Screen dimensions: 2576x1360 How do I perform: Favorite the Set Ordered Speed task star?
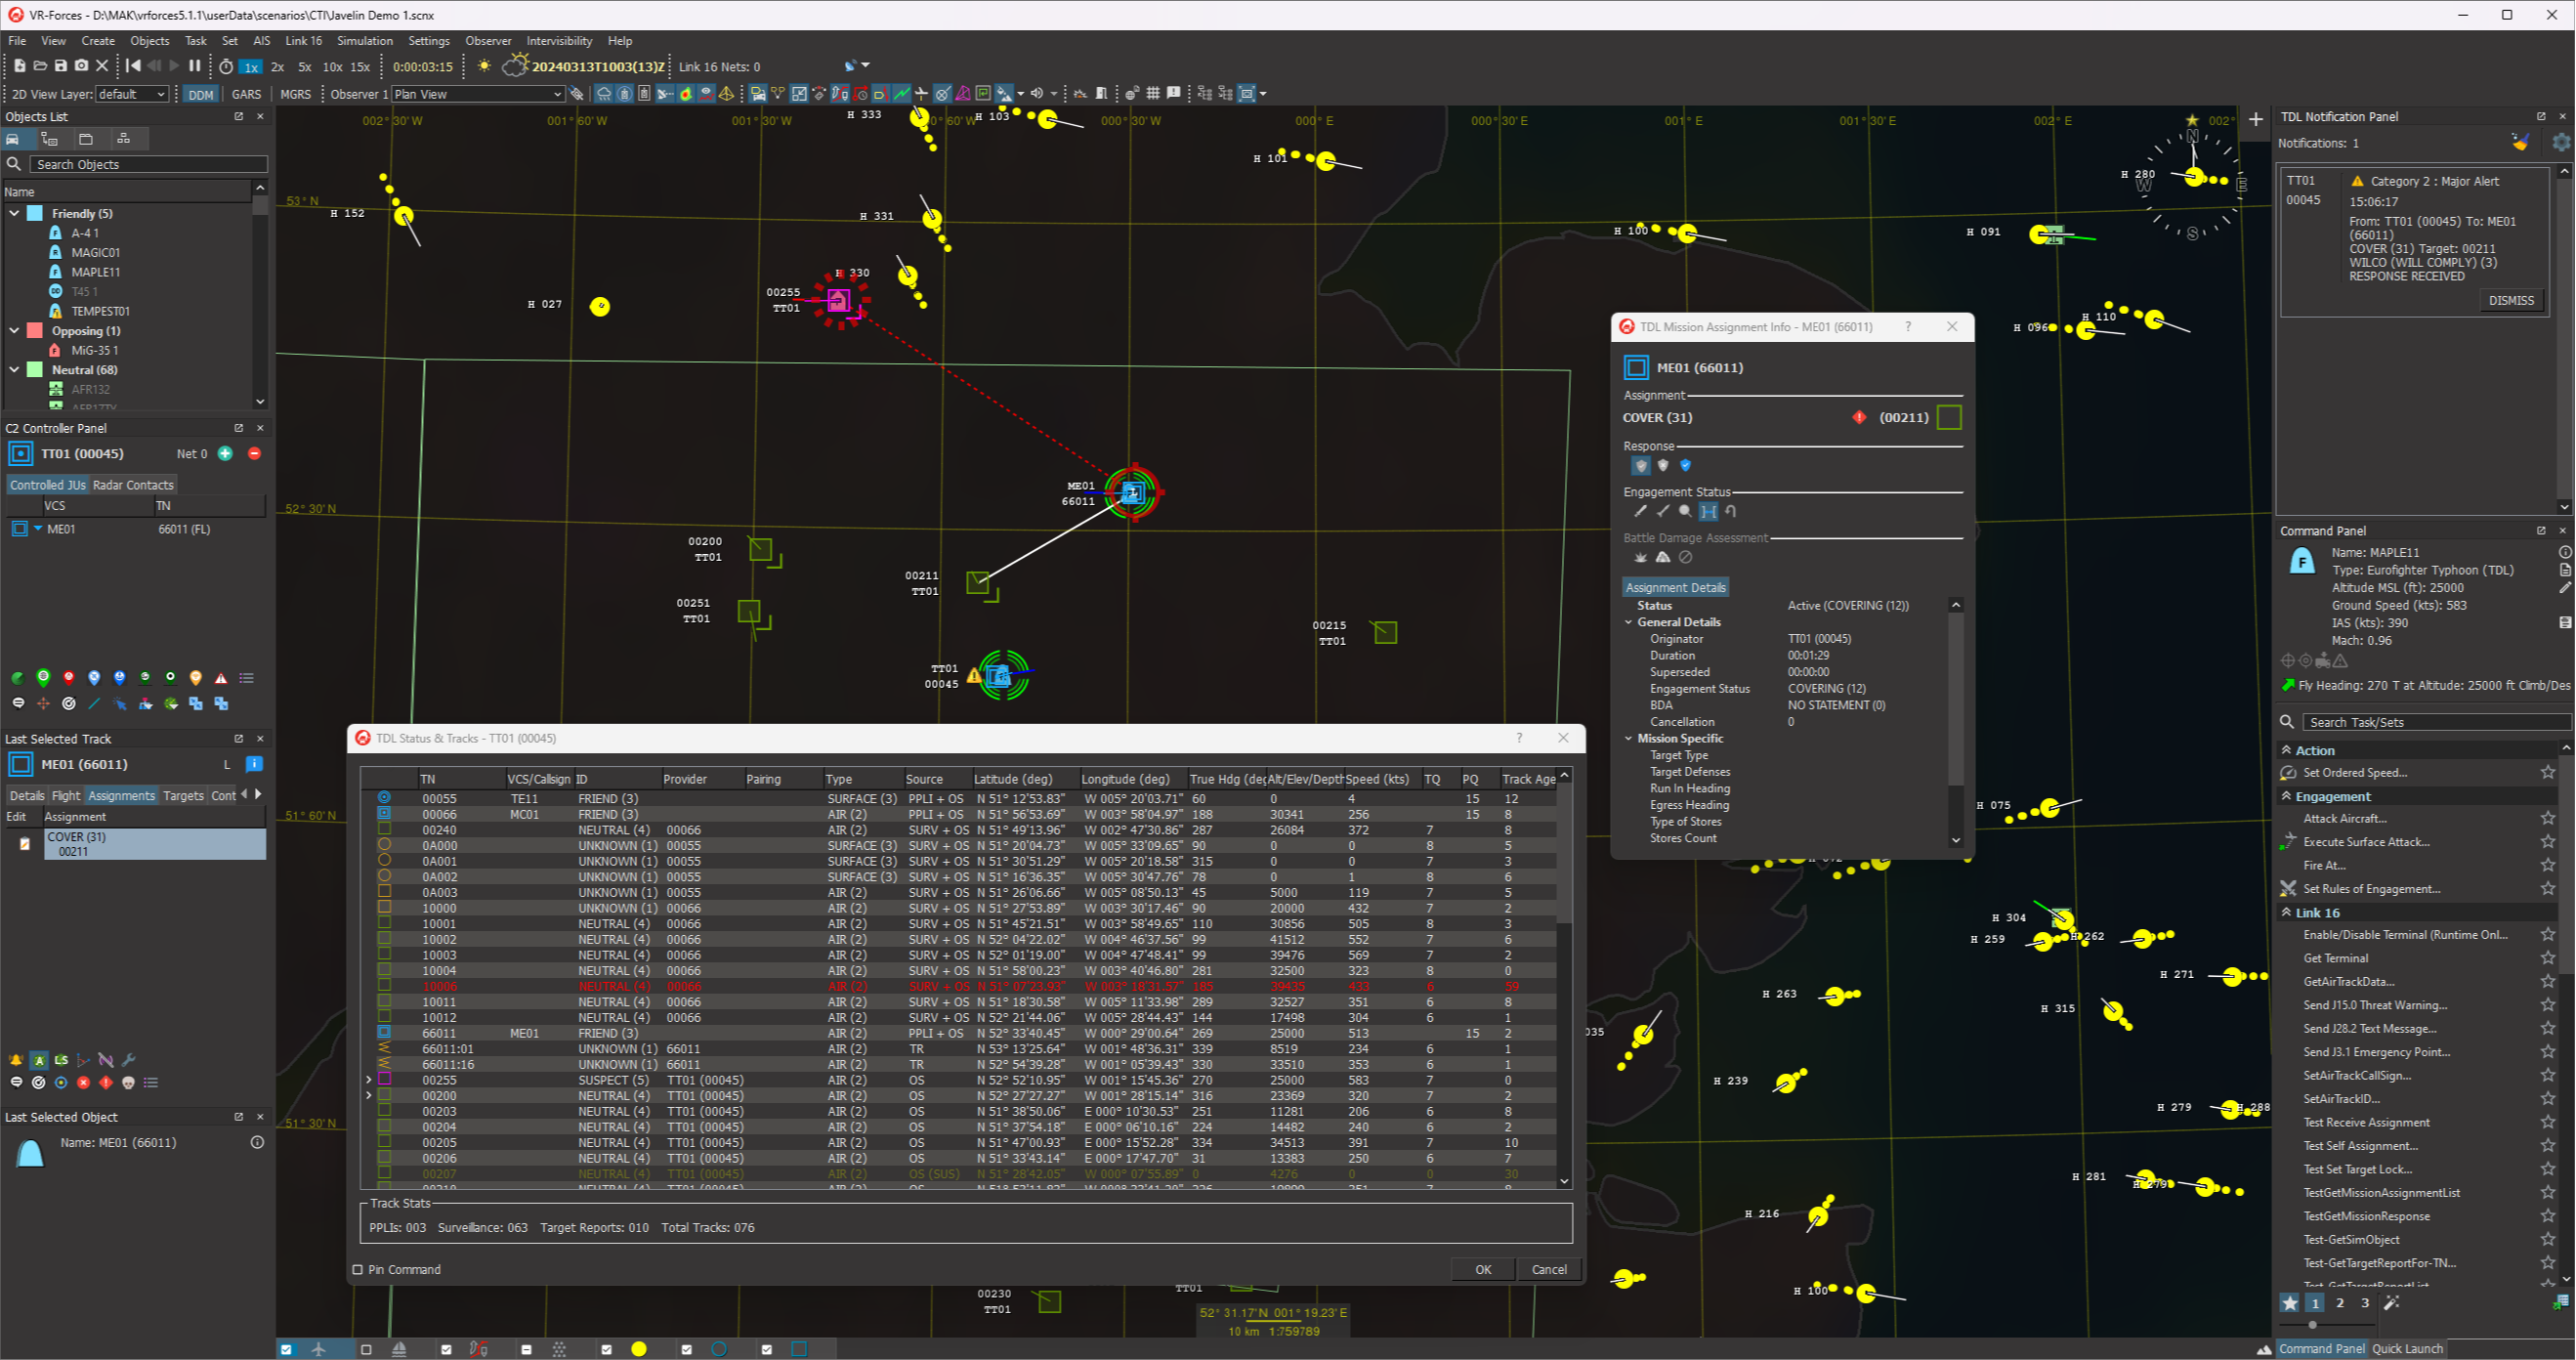pos(2548,772)
